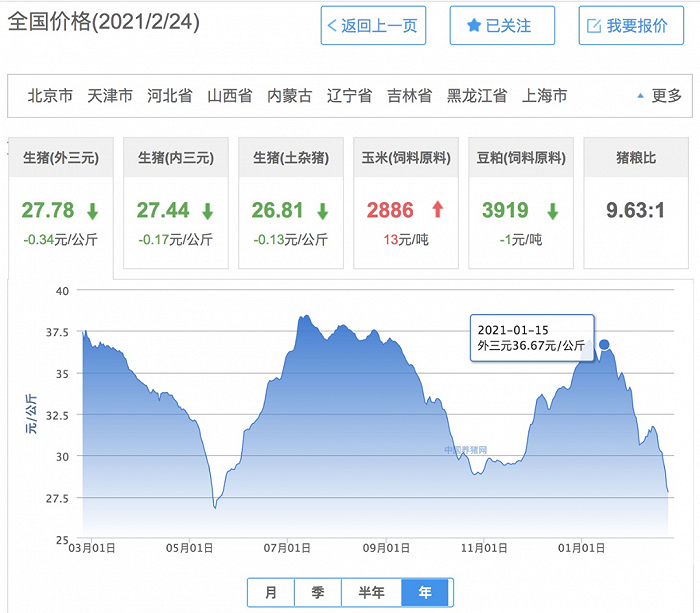Viewport: 700px width, 613px height.
Task: Click the -0.13元/公斤 change text
Action: [x=291, y=240]
